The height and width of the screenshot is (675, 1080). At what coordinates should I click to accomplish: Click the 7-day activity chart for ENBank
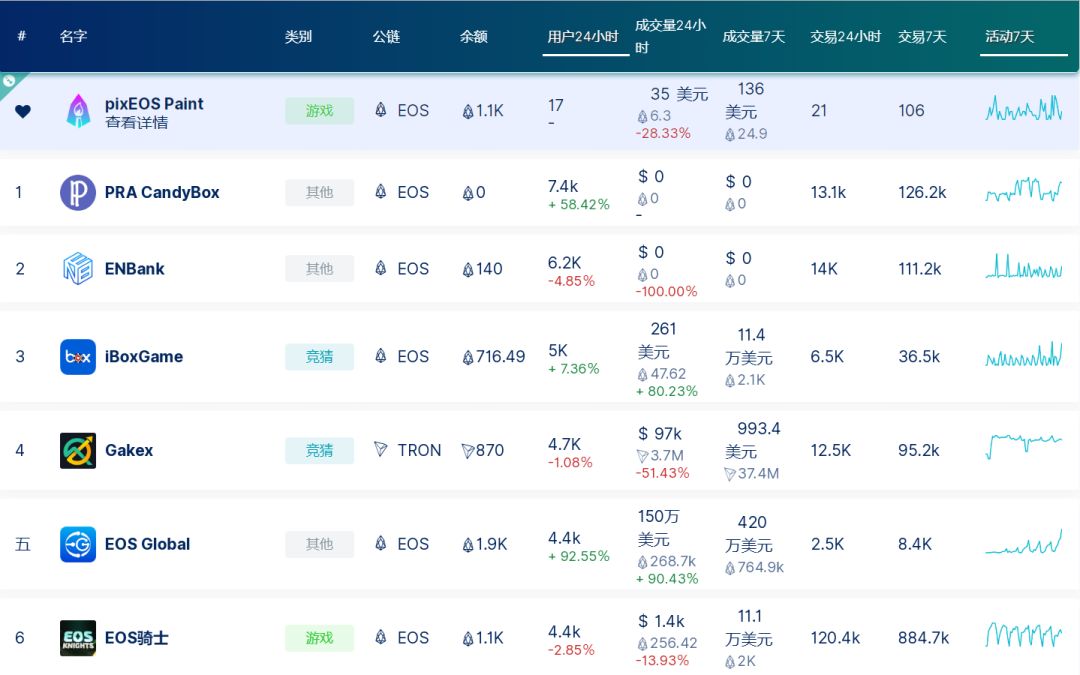click(x=1024, y=267)
